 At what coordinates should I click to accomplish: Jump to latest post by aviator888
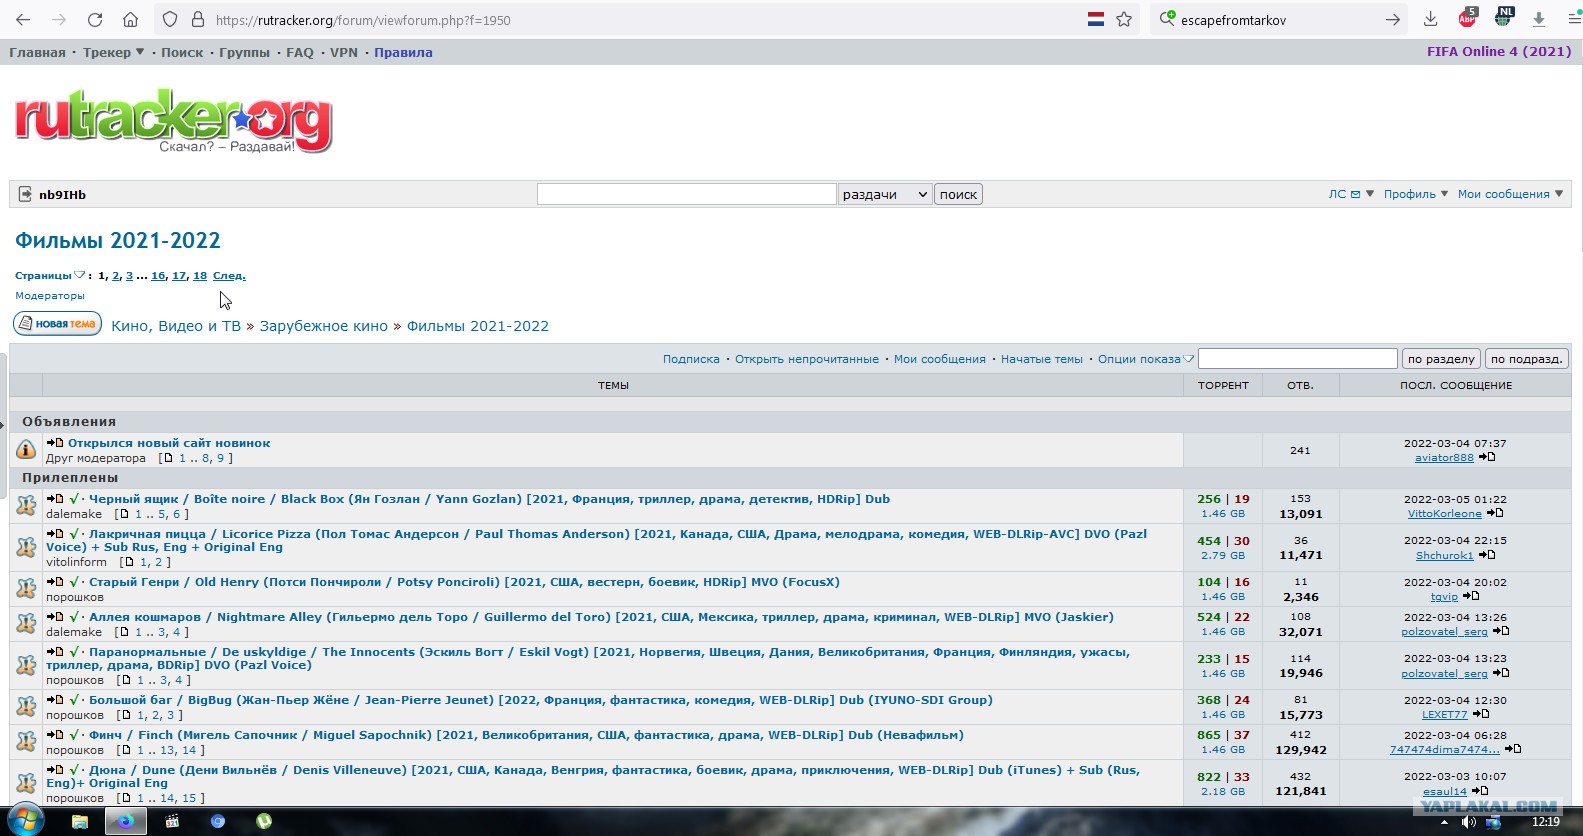point(1488,457)
